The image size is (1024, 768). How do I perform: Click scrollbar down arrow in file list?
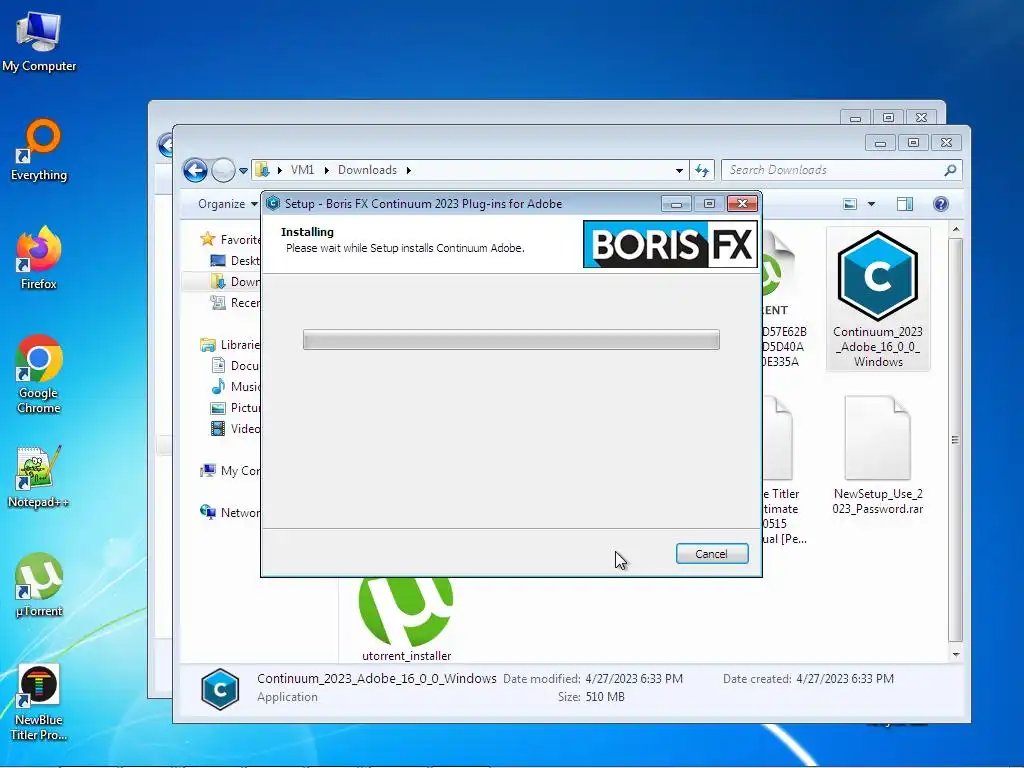955,654
